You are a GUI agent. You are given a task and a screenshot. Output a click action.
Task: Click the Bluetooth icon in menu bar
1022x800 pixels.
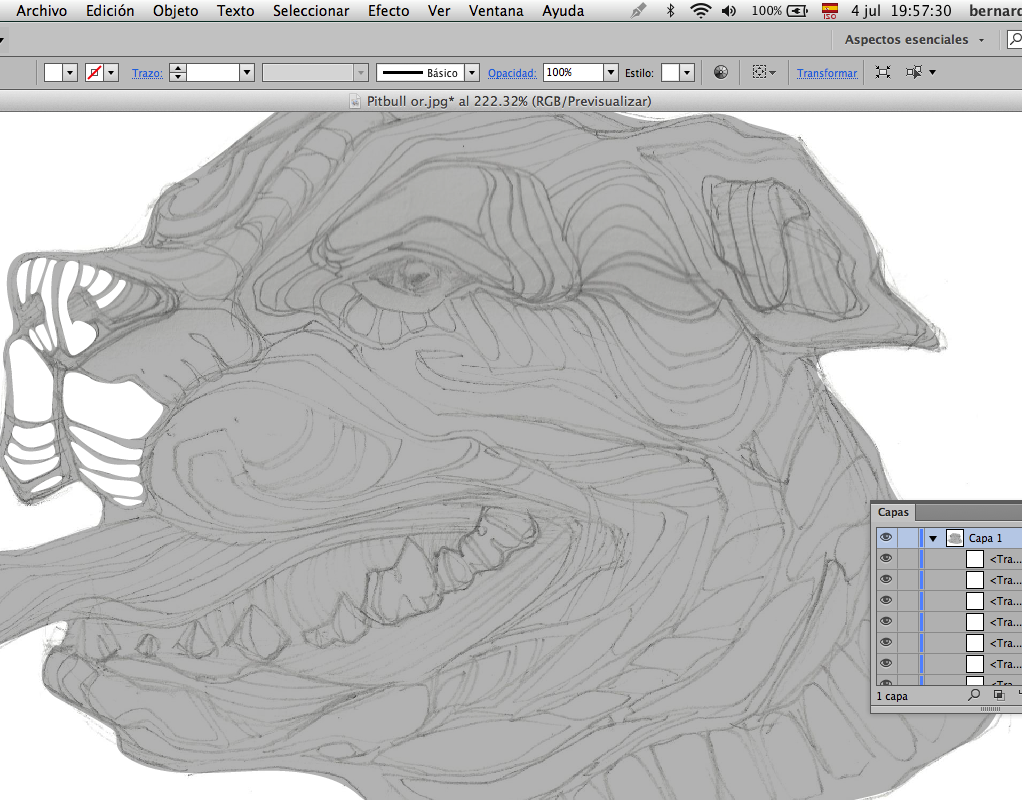[x=671, y=11]
